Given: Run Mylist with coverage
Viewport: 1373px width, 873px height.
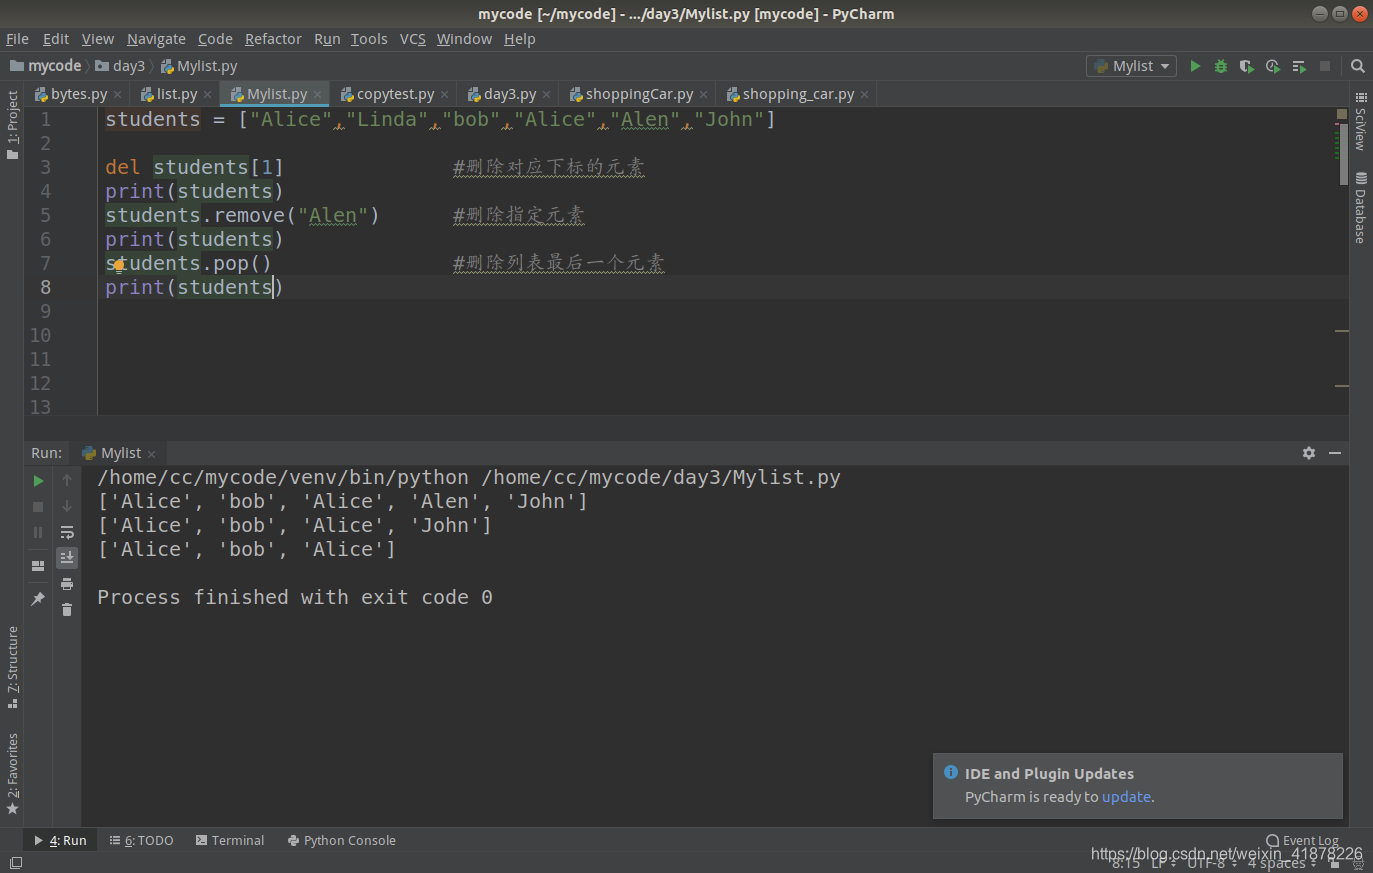Looking at the screenshot, I should tap(1247, 66).
